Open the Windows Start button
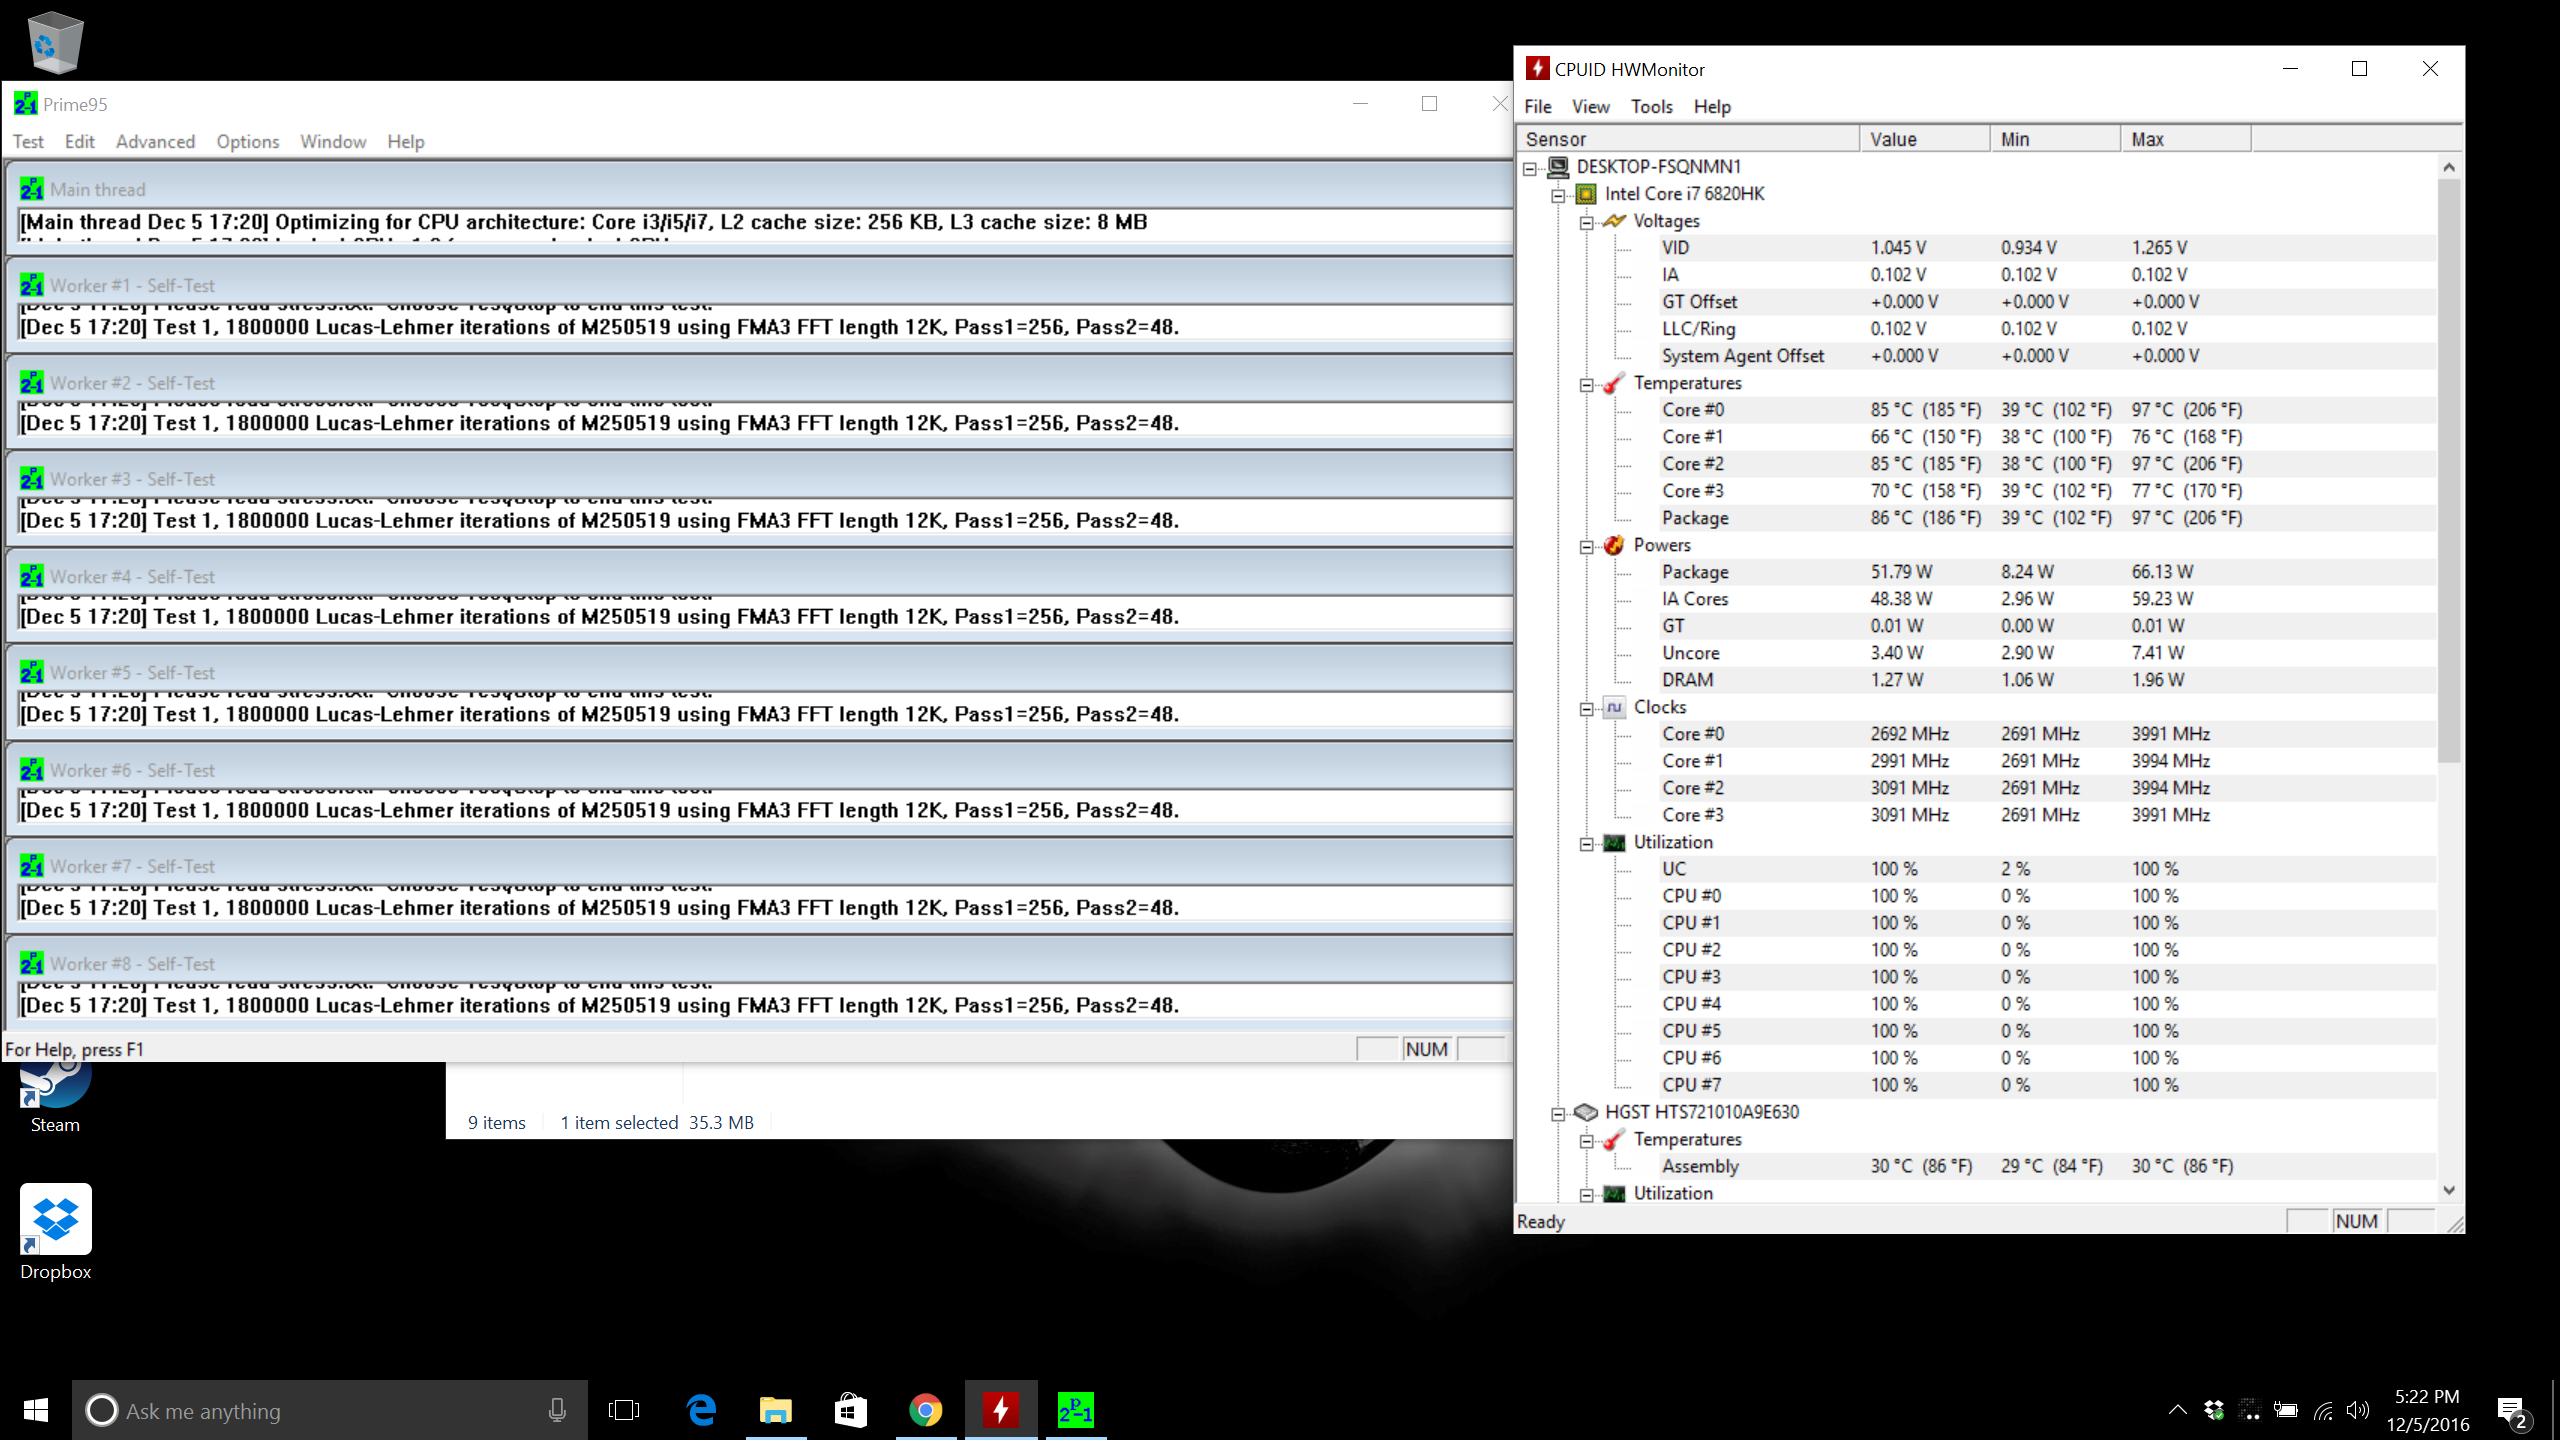Image resolution: width=2560 pixels, height=1440 pixels. [x=36, y=1410]
